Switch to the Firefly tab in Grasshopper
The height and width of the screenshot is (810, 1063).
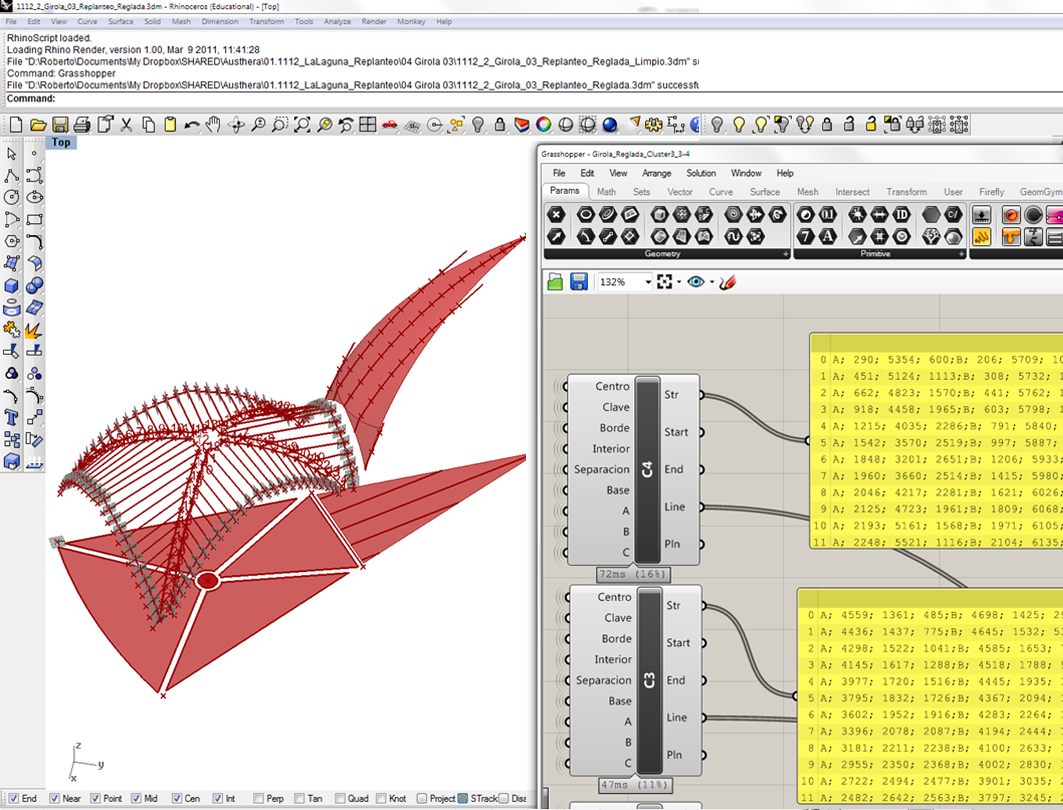tap(991, 192)
